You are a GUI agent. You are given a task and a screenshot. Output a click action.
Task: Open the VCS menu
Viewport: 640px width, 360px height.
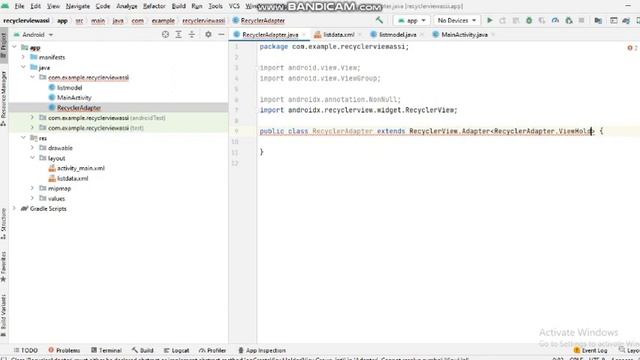point(234,6)
